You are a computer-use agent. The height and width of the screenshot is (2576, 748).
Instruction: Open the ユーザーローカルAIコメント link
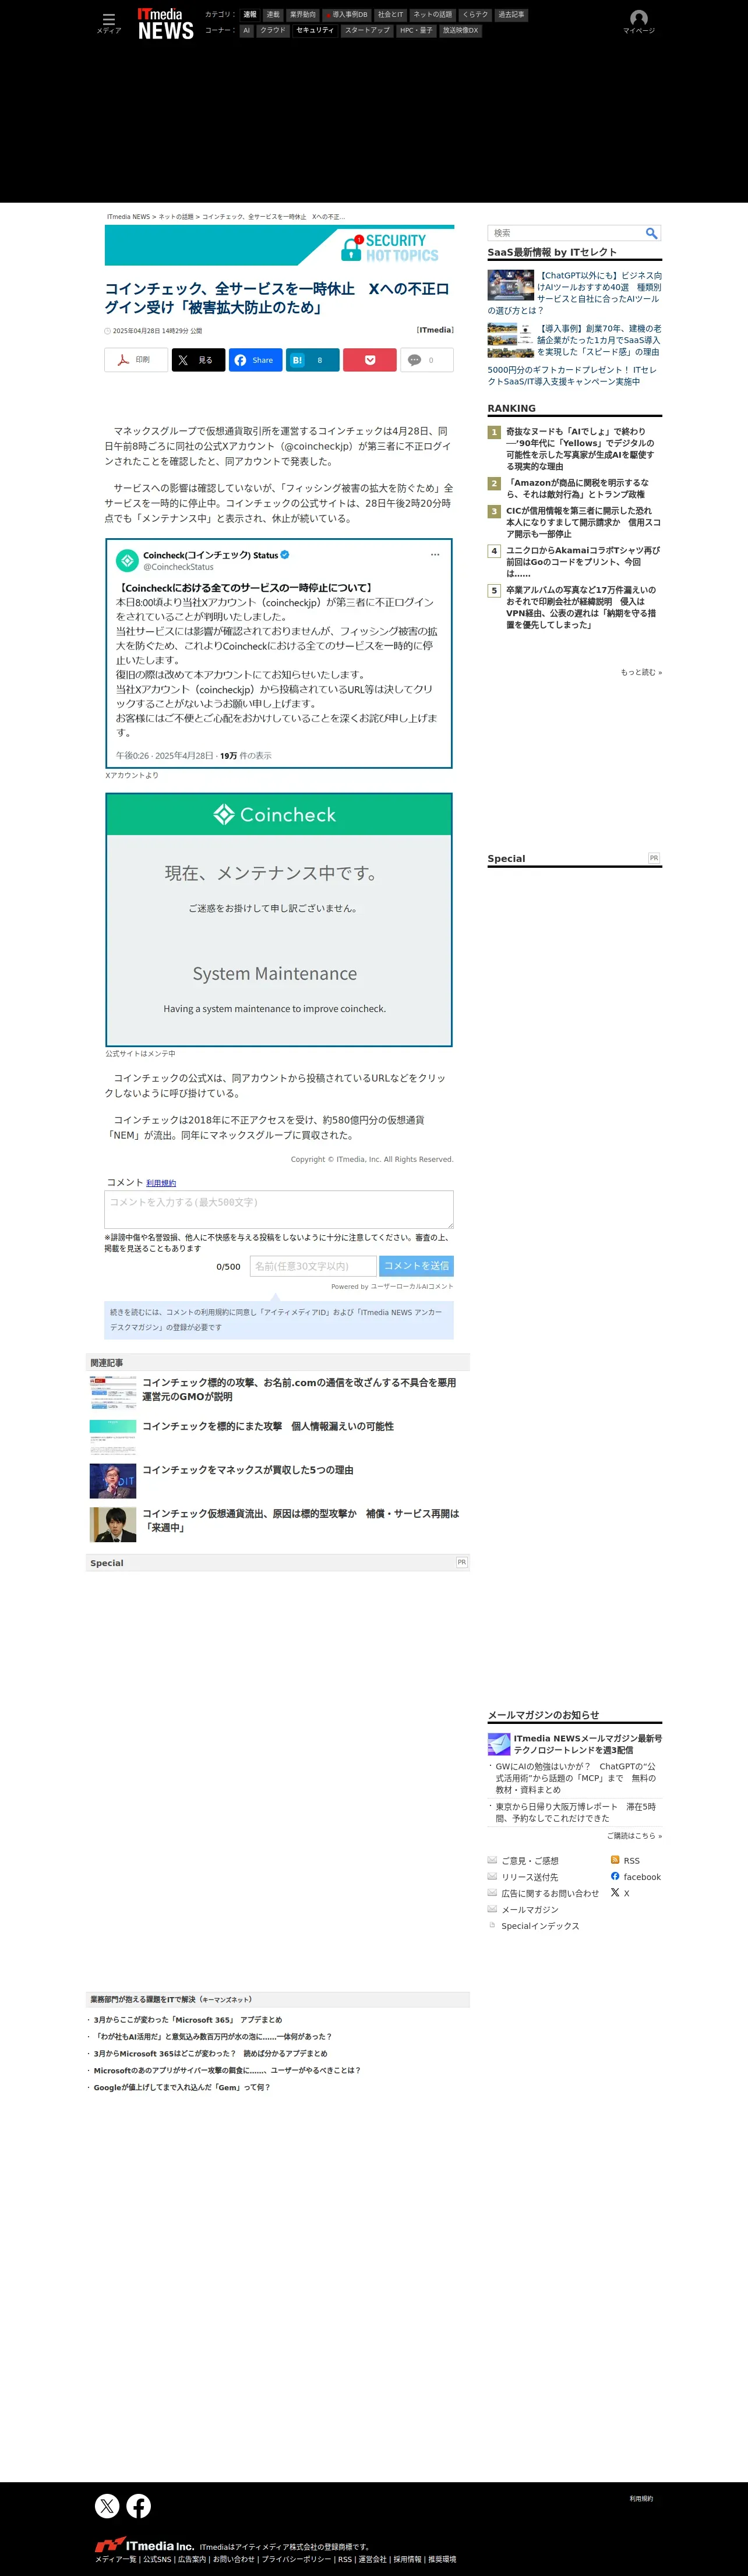pyautogui.click(x=412, y=1287)
